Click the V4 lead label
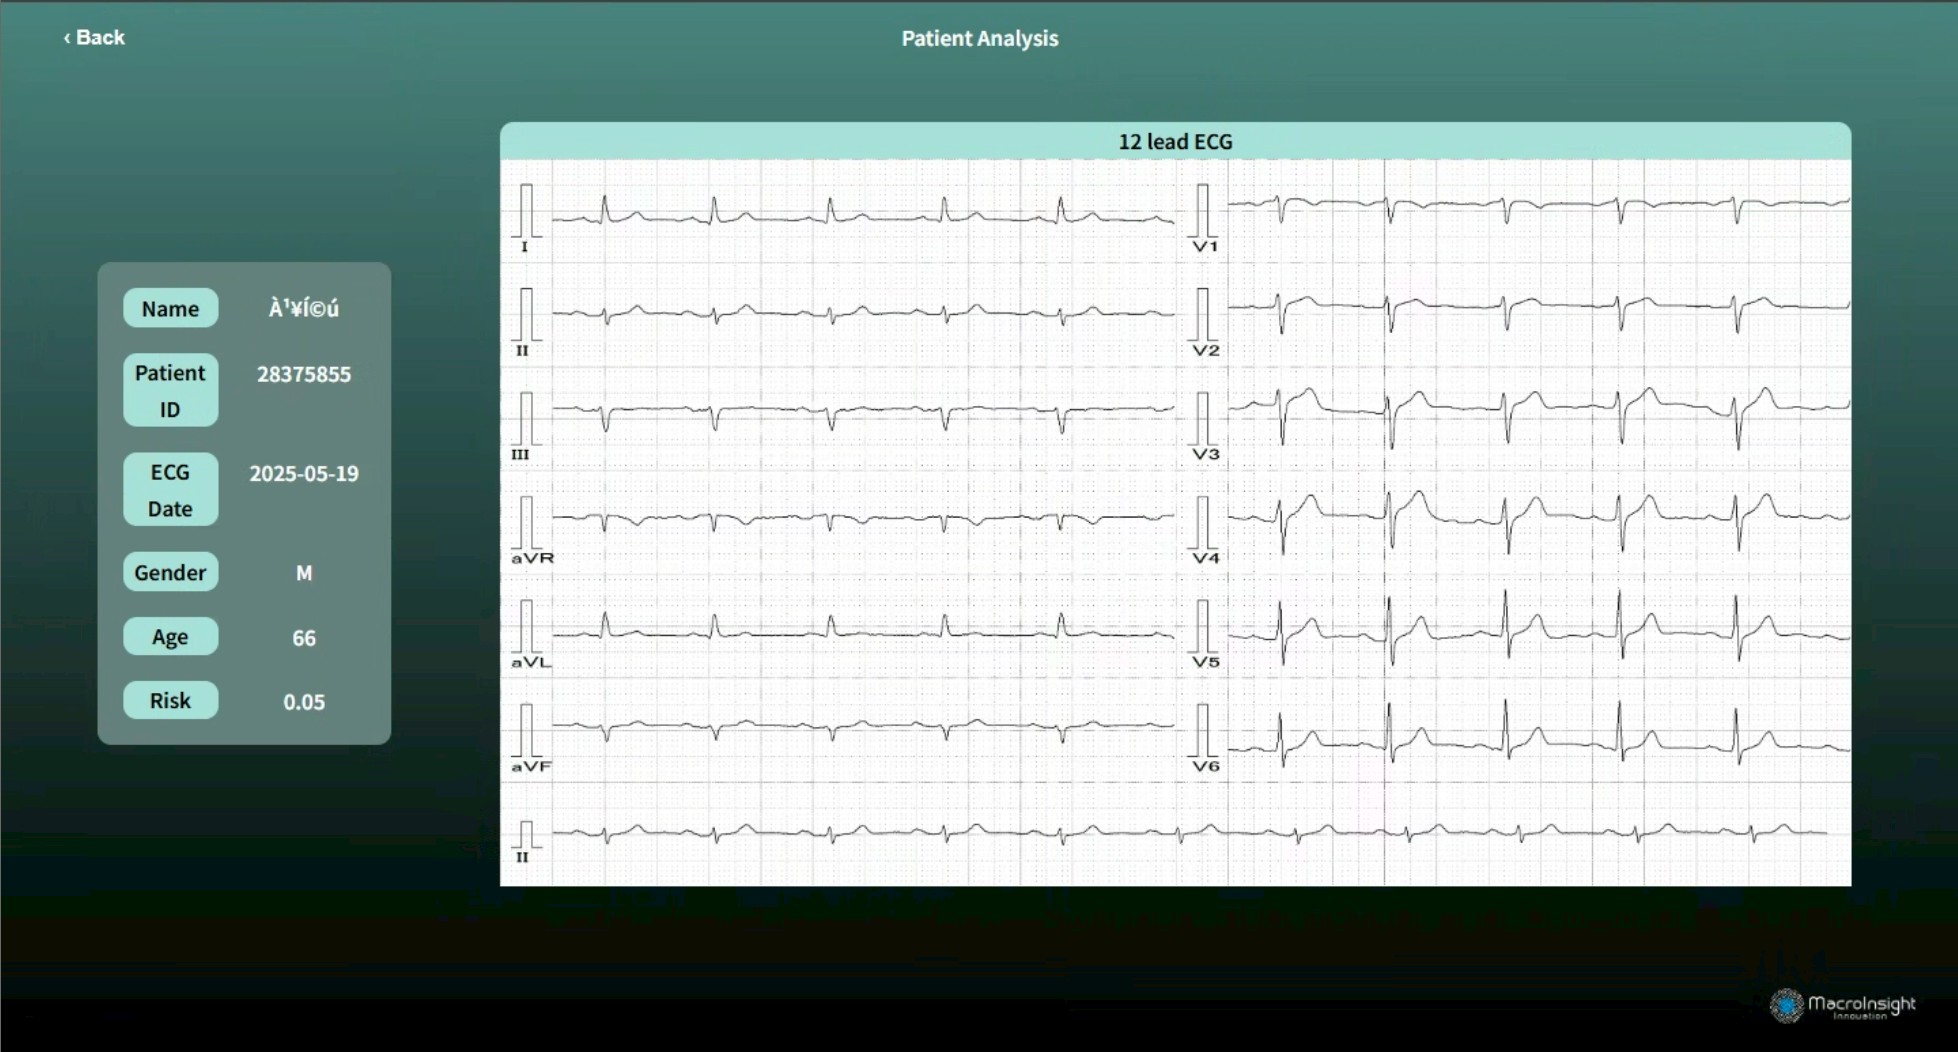Screen dimensions: 1958x1052 pyautogui.click(x=1206, y=558)
